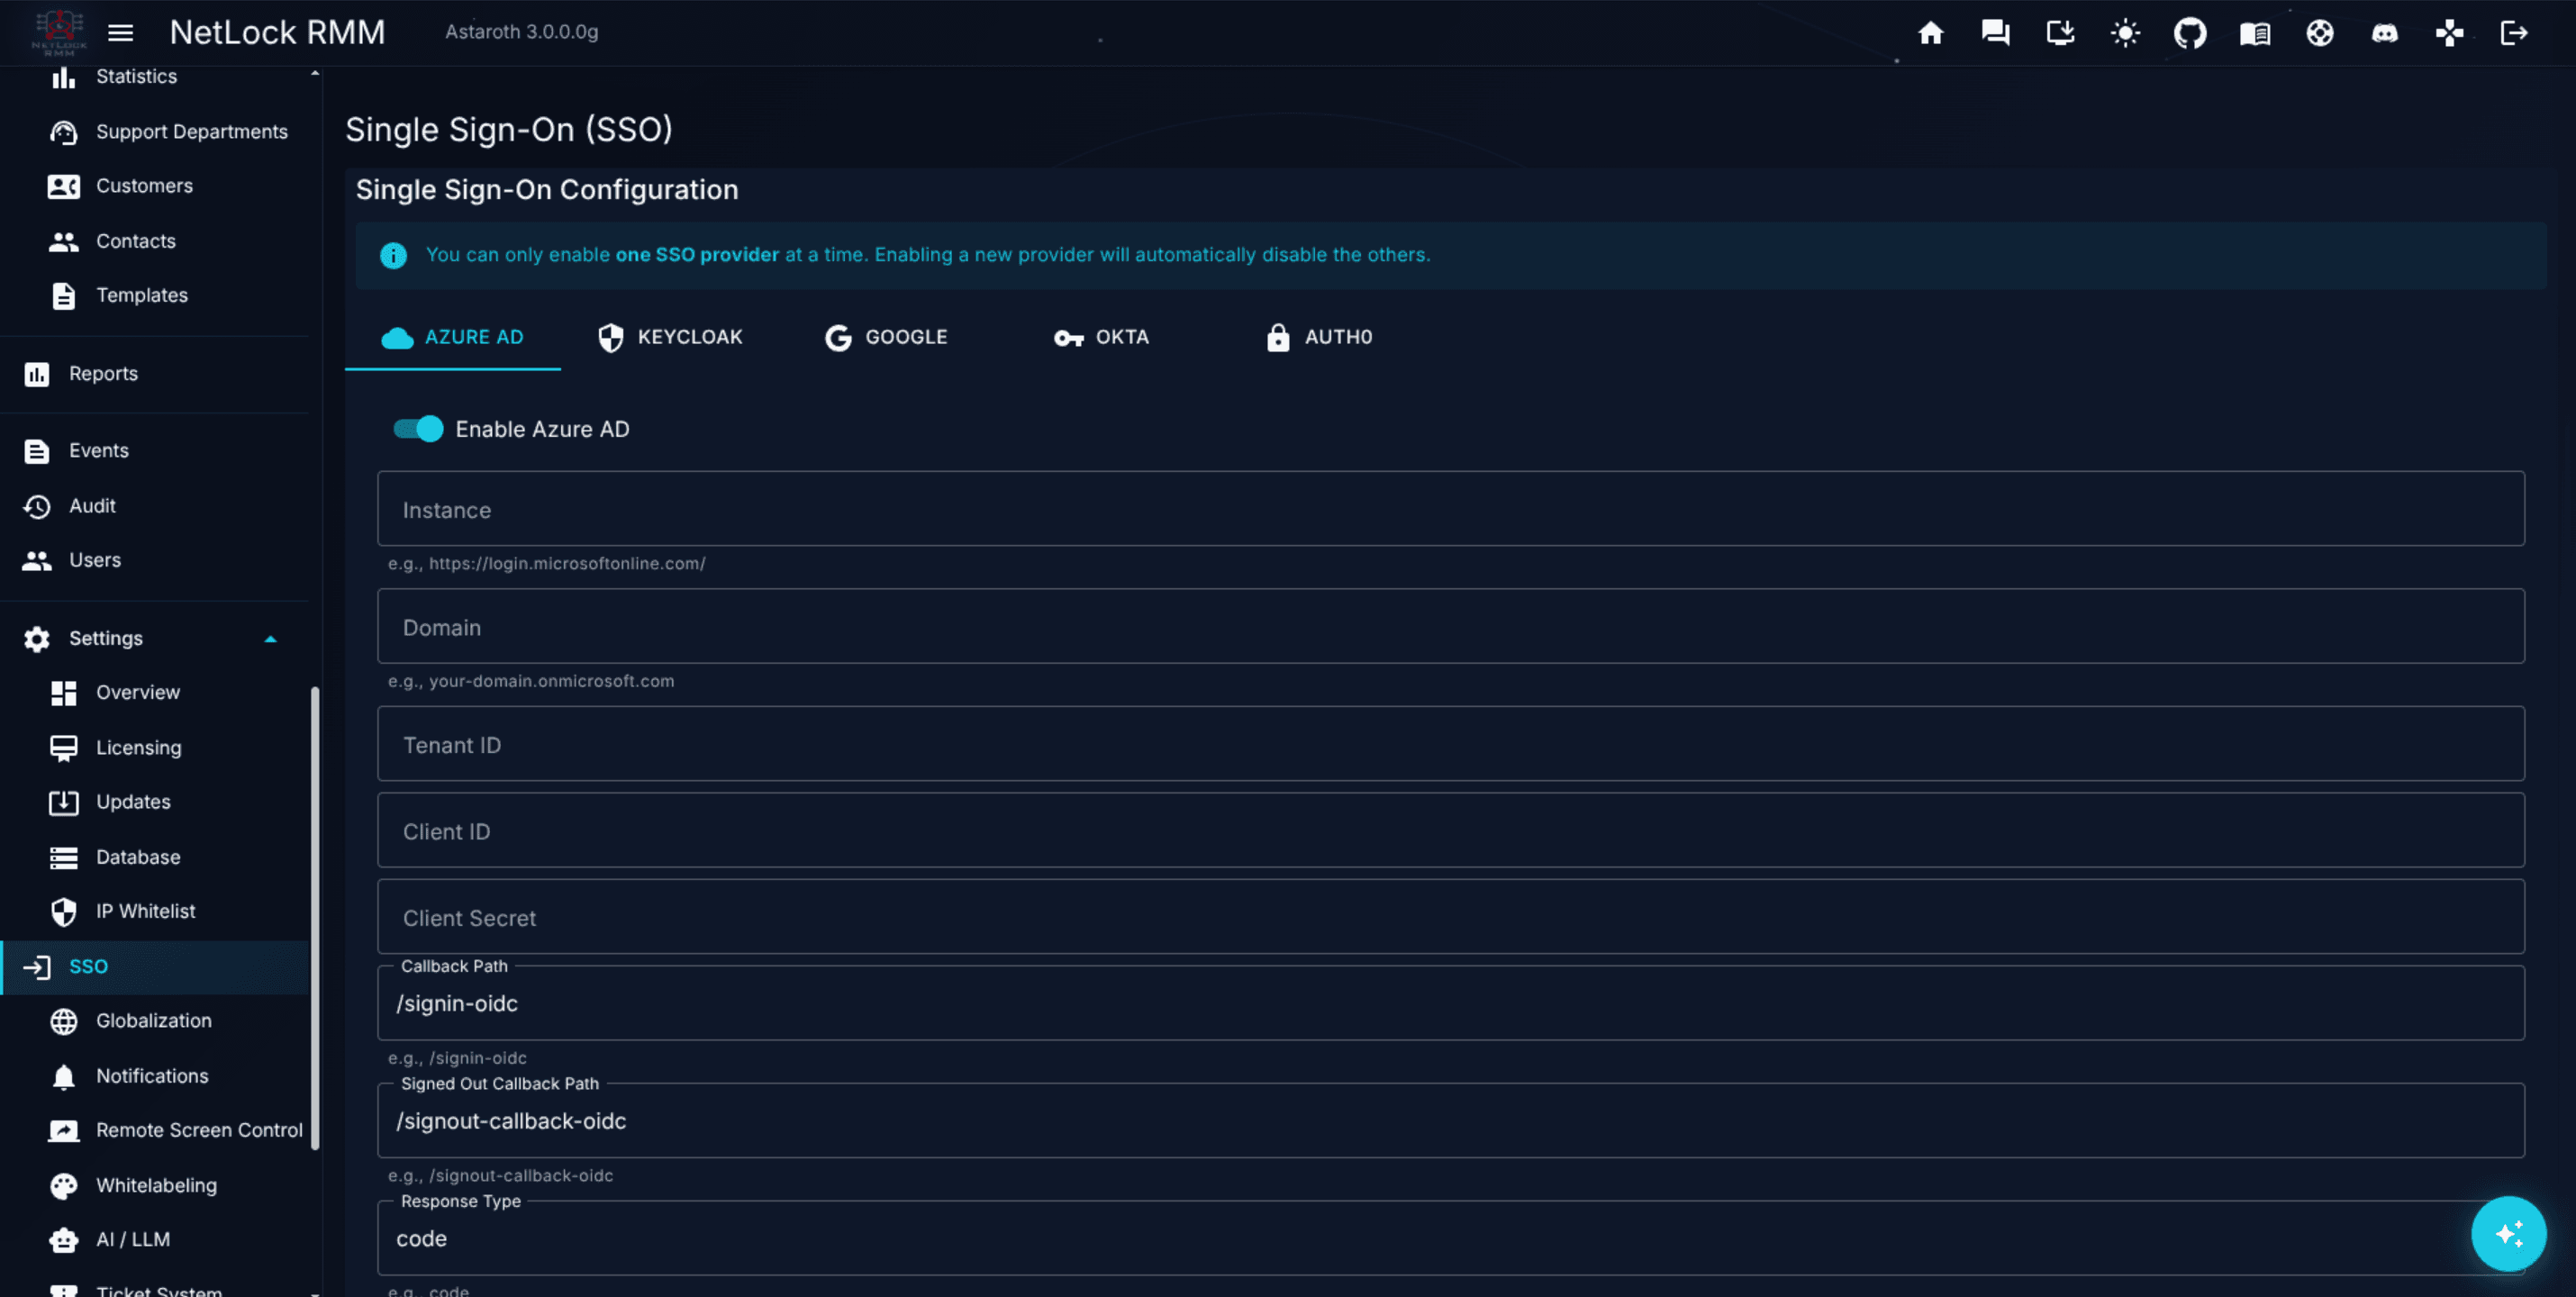This screenshot has width=2576, height=1297.
Task: Open the Contacts page
Action: click(135, 241)
